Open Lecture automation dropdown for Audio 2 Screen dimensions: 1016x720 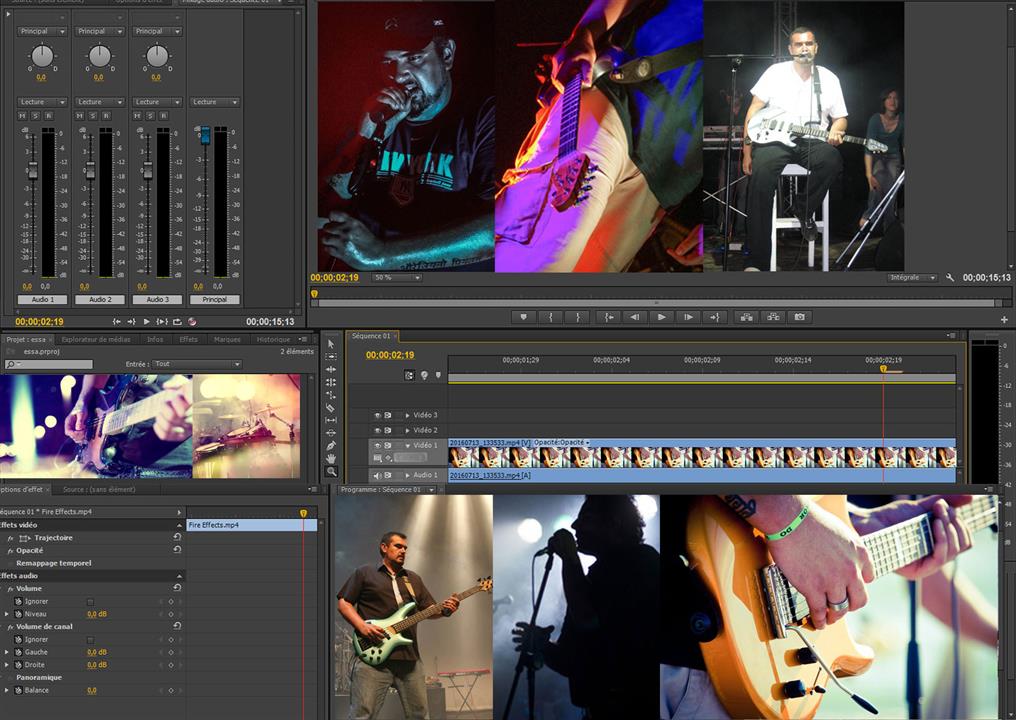click(x=100, y=102)
